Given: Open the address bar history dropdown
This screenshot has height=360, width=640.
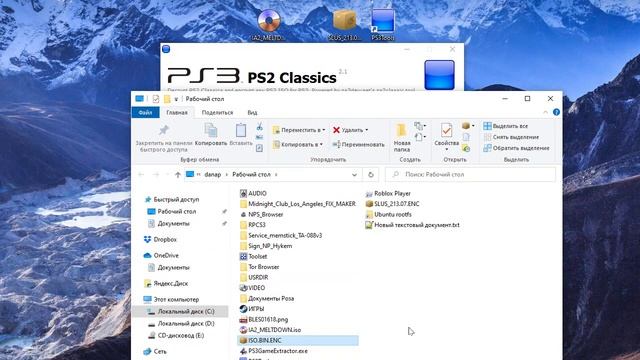Looking at the screenshot, I should (x=354, y=175).
